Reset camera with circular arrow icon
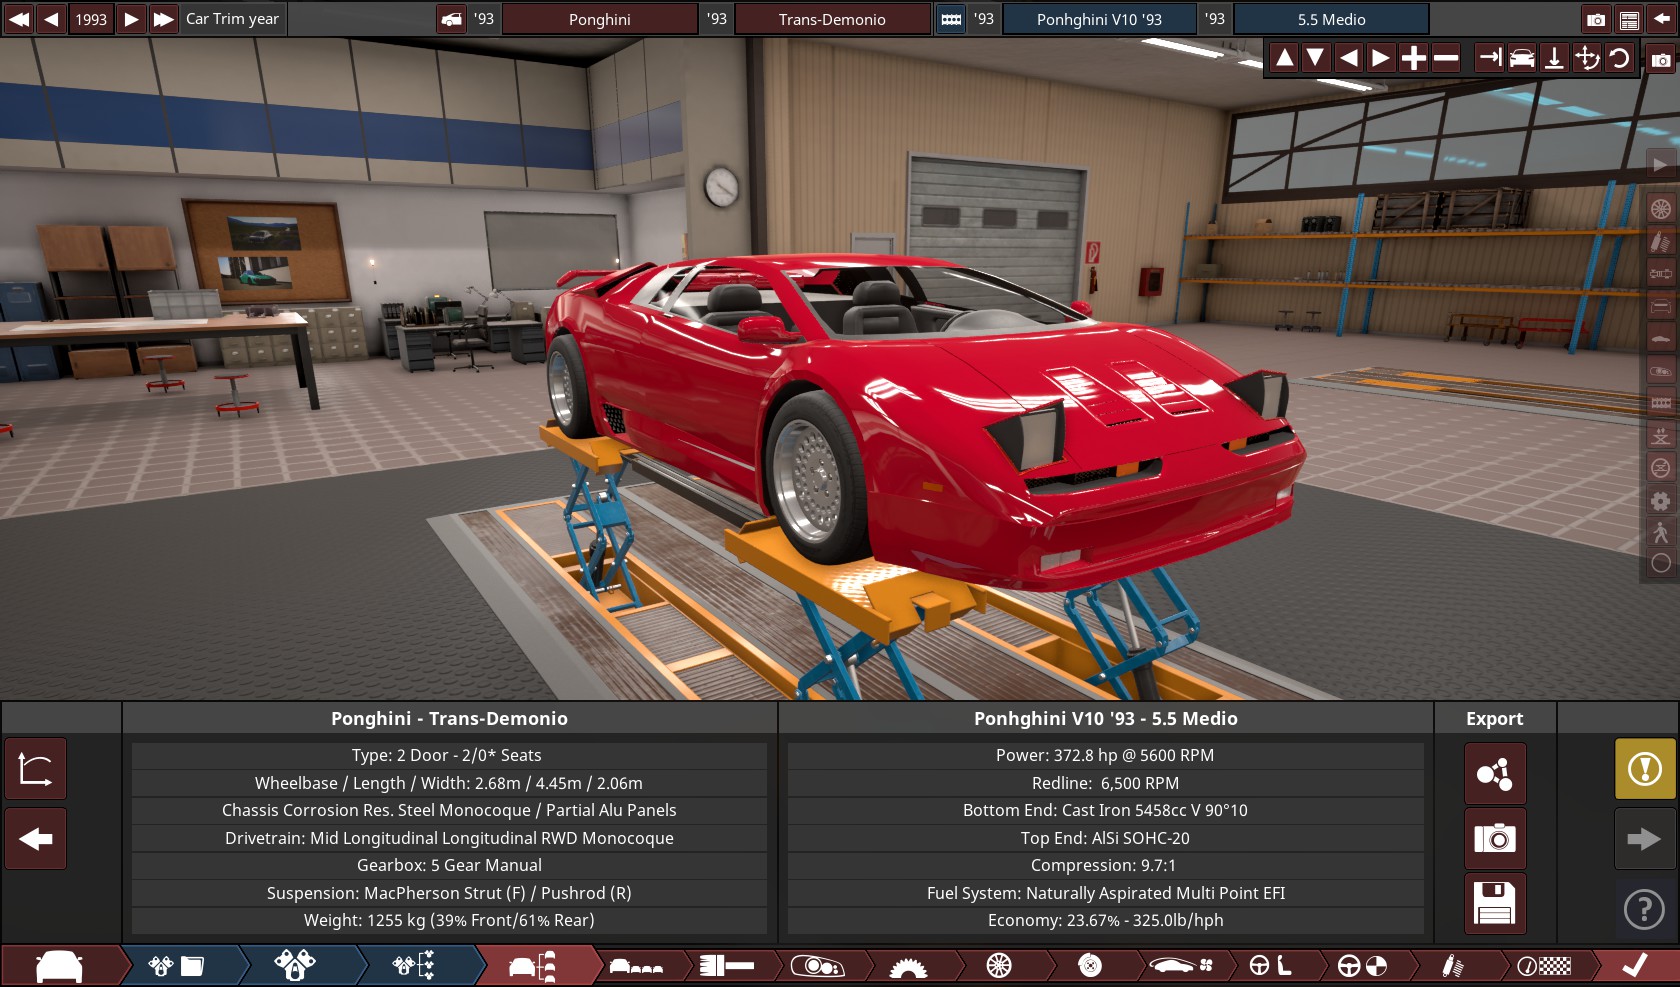The width and height of the screenshot is (1680, 987). point(1619,58)
